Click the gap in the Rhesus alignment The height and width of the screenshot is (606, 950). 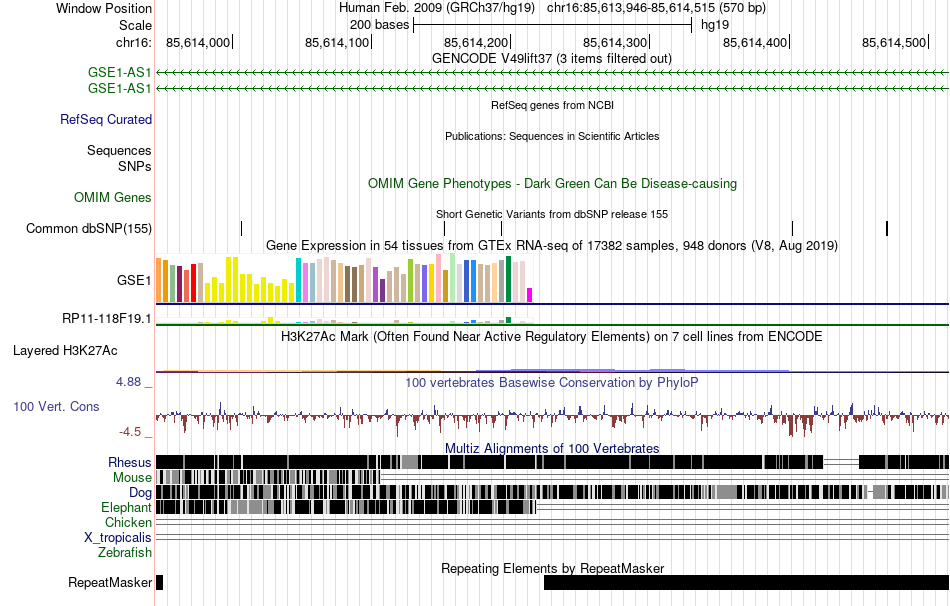tap(841, 462)
